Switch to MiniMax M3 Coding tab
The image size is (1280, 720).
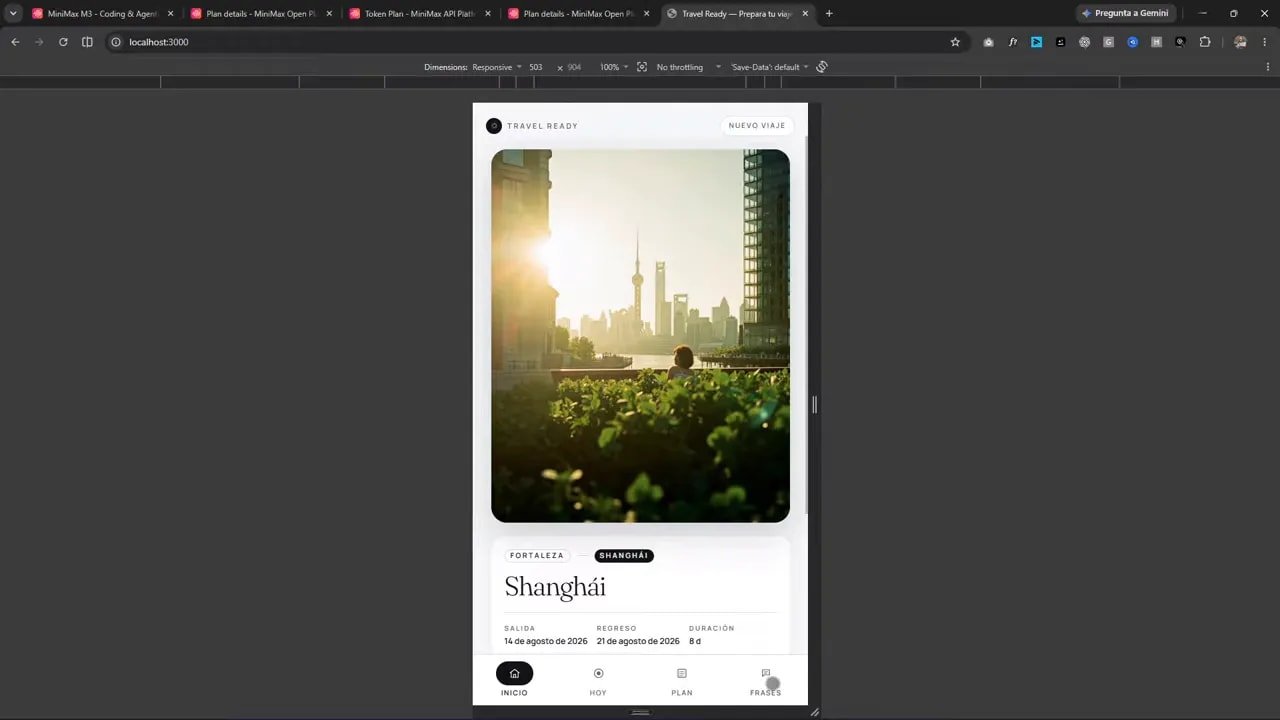103,14
